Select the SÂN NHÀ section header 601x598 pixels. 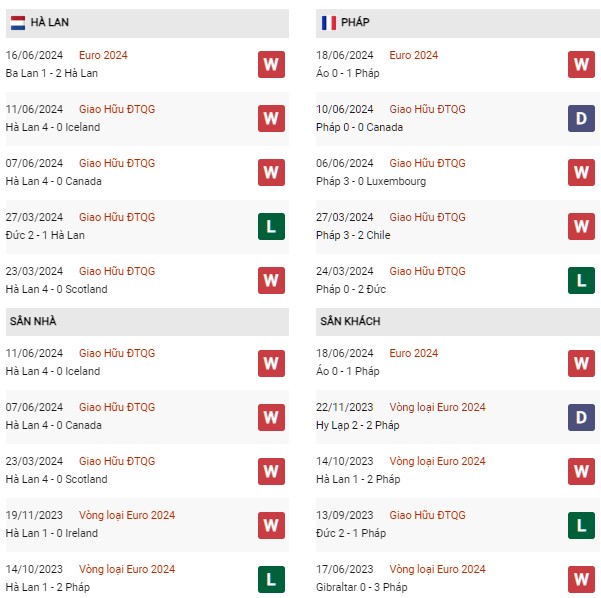coord(147,322)
